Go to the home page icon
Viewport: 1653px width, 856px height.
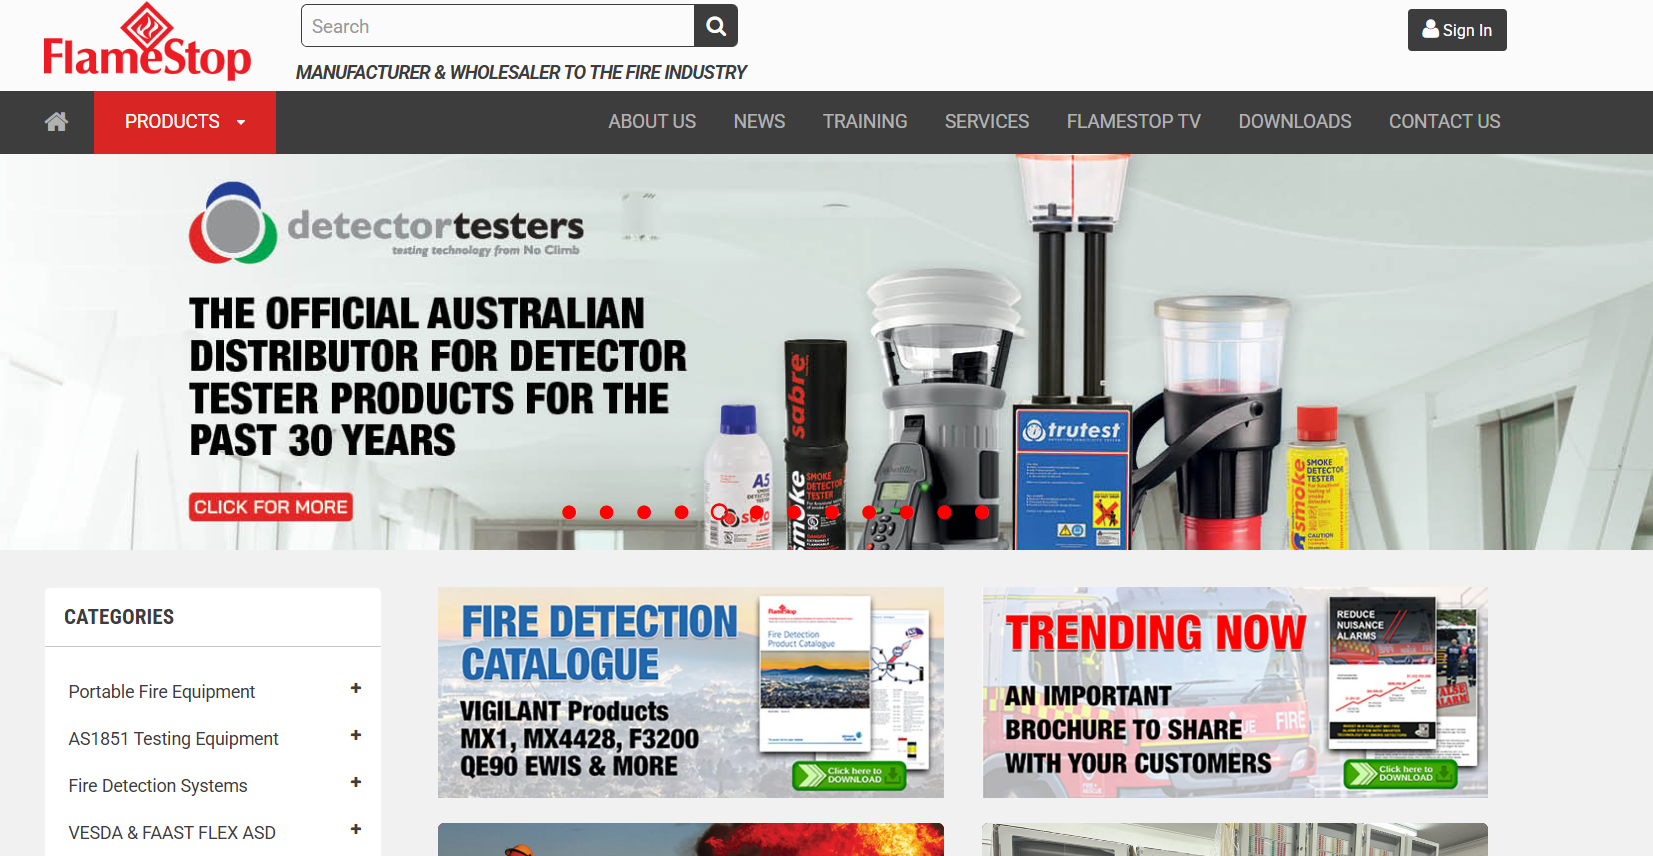(56, 122)
